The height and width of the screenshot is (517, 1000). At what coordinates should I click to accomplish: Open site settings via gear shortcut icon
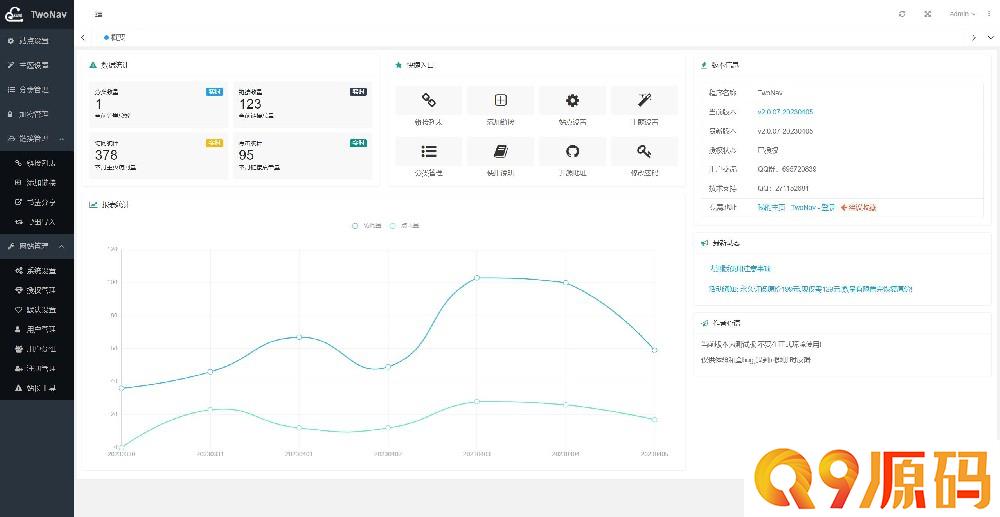click(x=572, y=100)
